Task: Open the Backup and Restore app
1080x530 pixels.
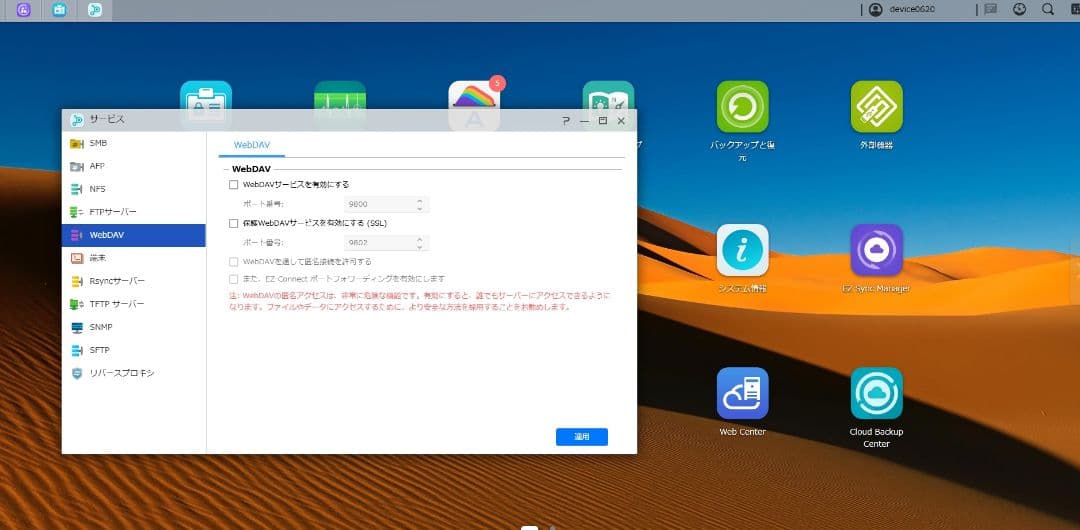Action: (742, 107)
